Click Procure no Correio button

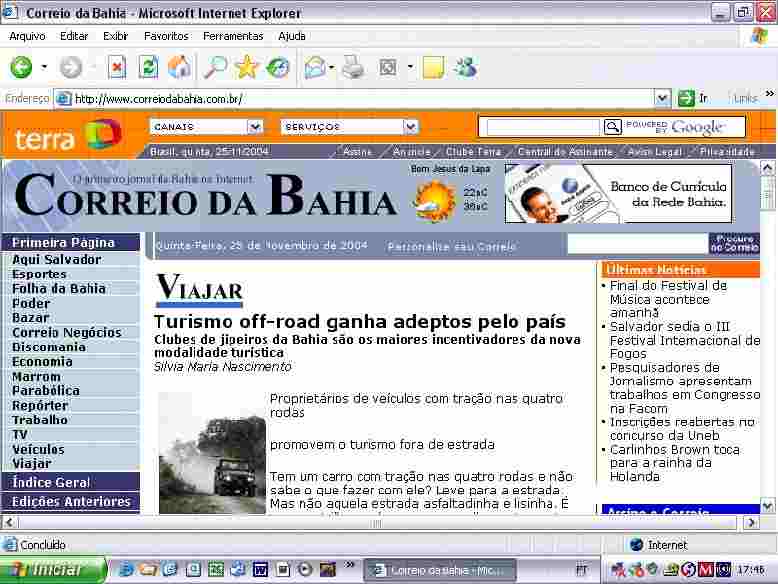click(734, 245)
